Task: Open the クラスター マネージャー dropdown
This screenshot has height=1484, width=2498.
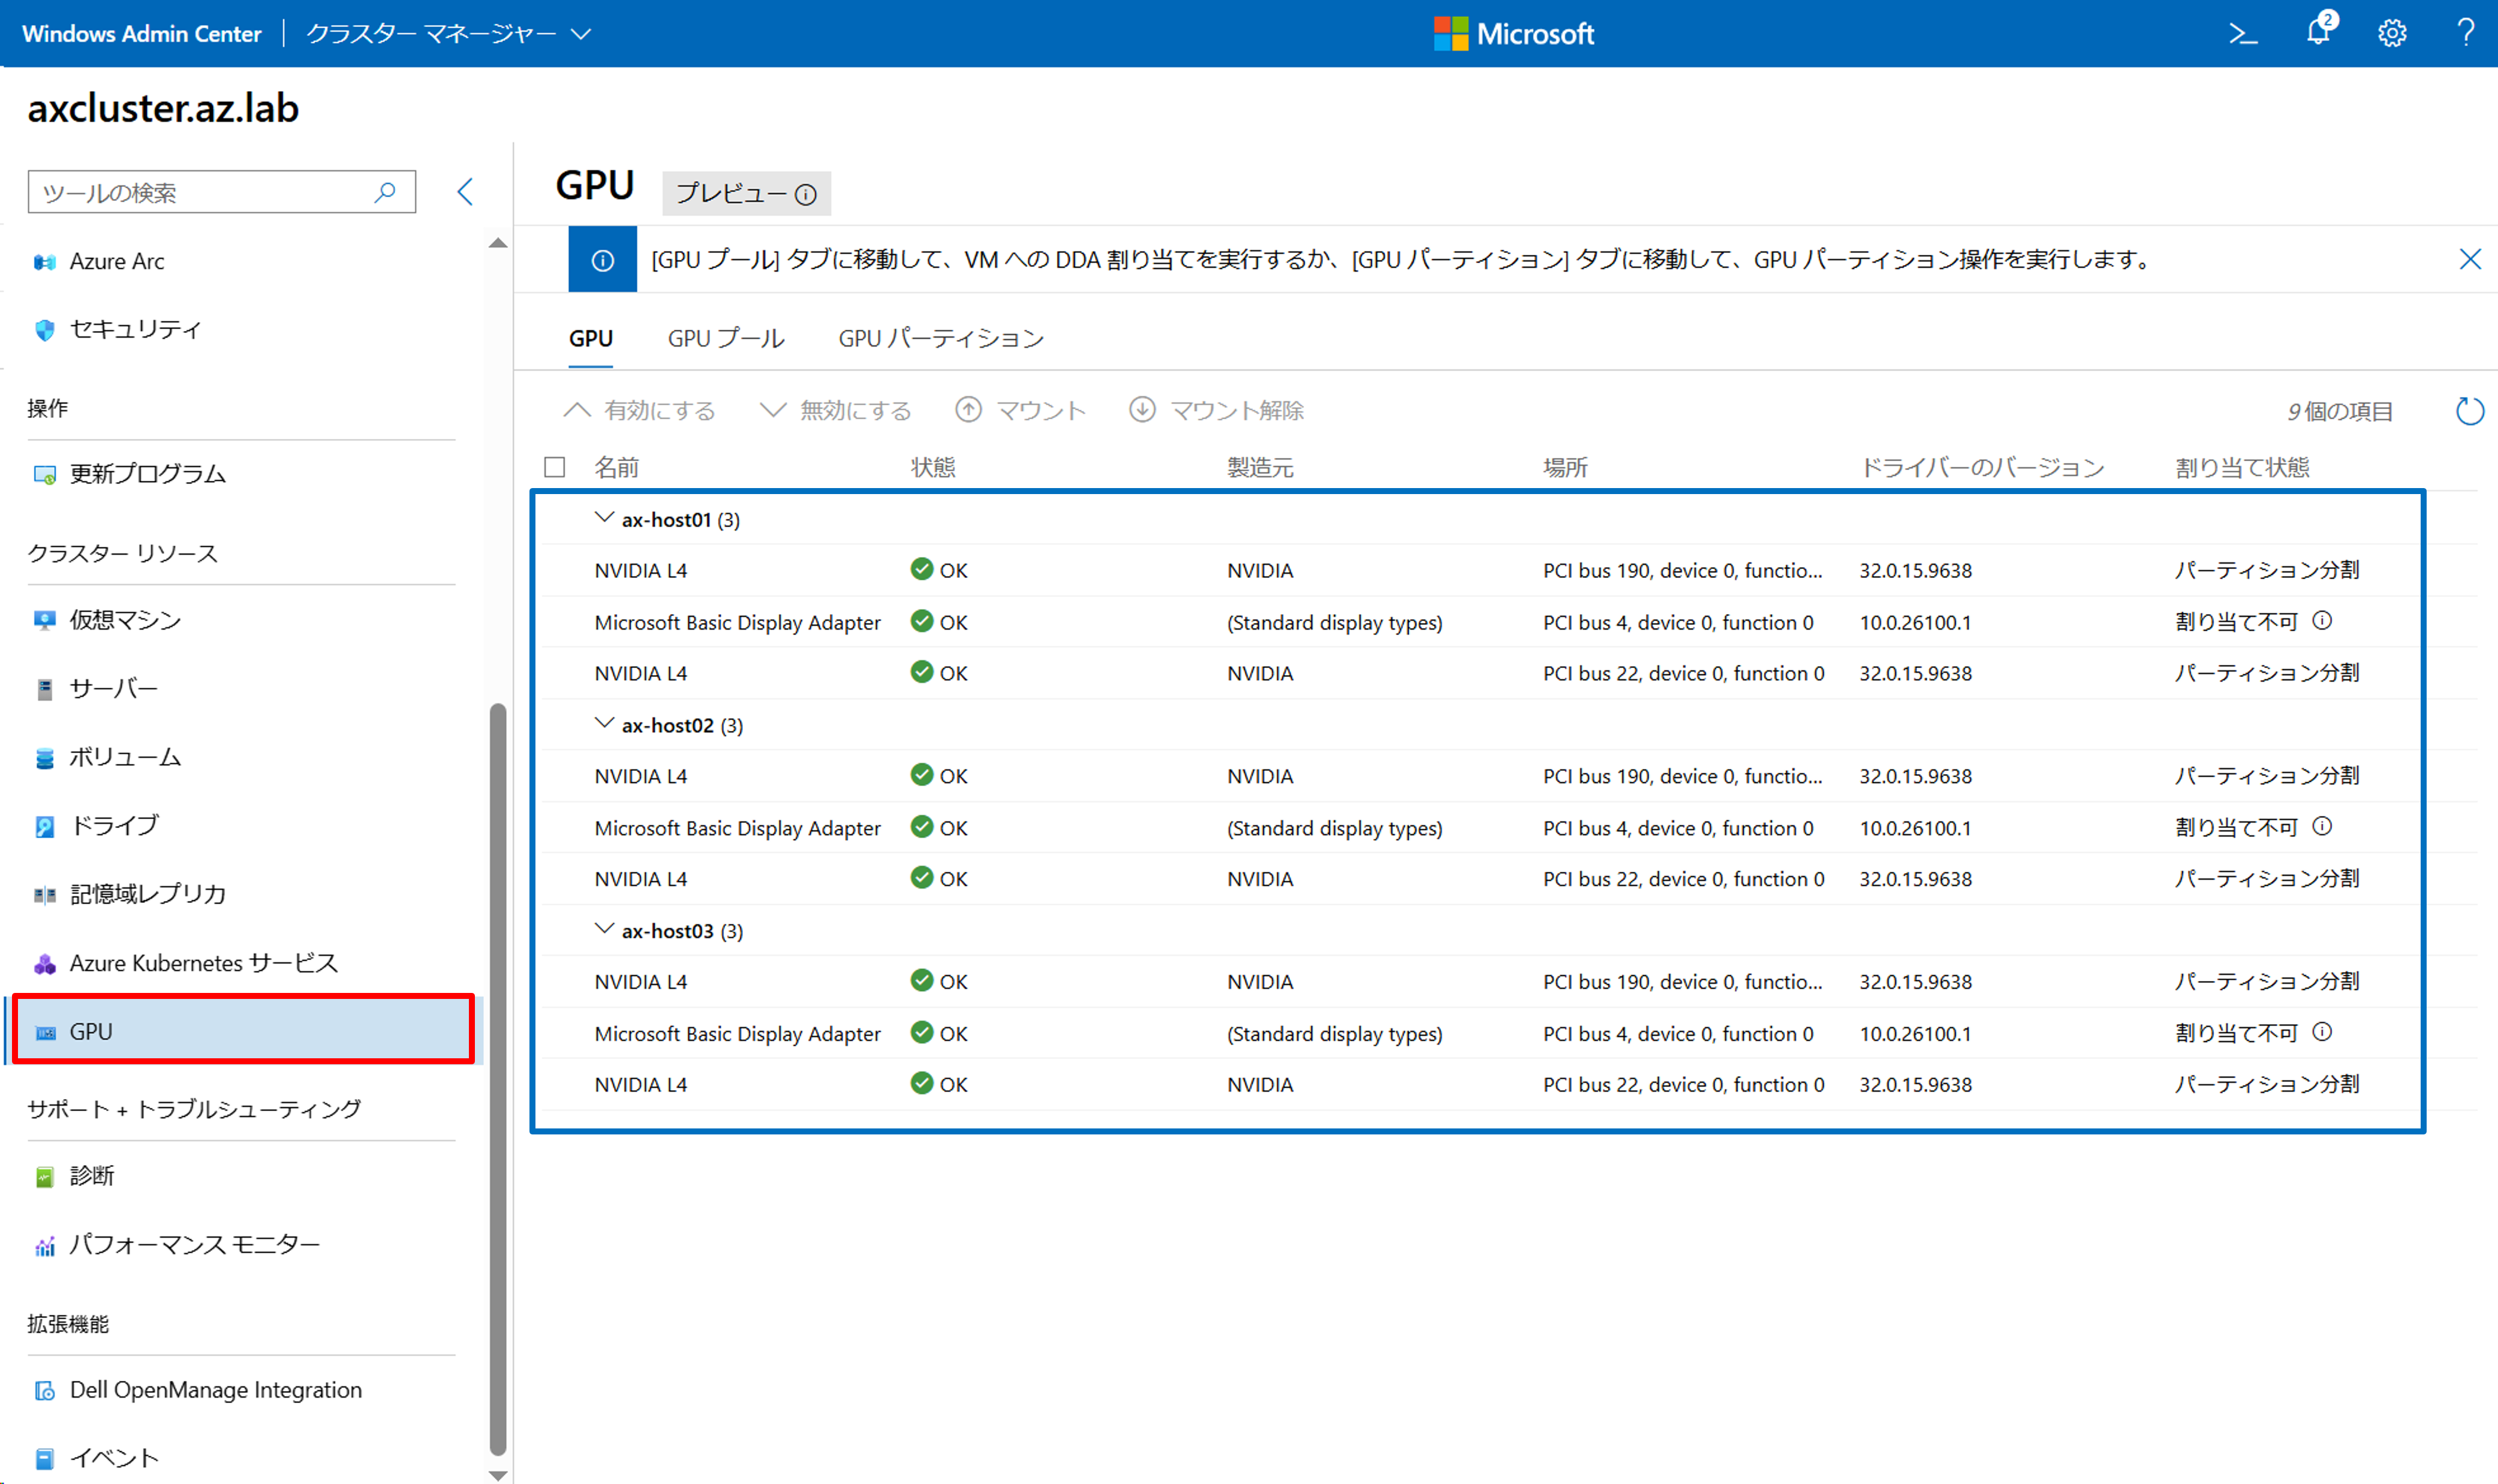Action: [x=449, y=34]
